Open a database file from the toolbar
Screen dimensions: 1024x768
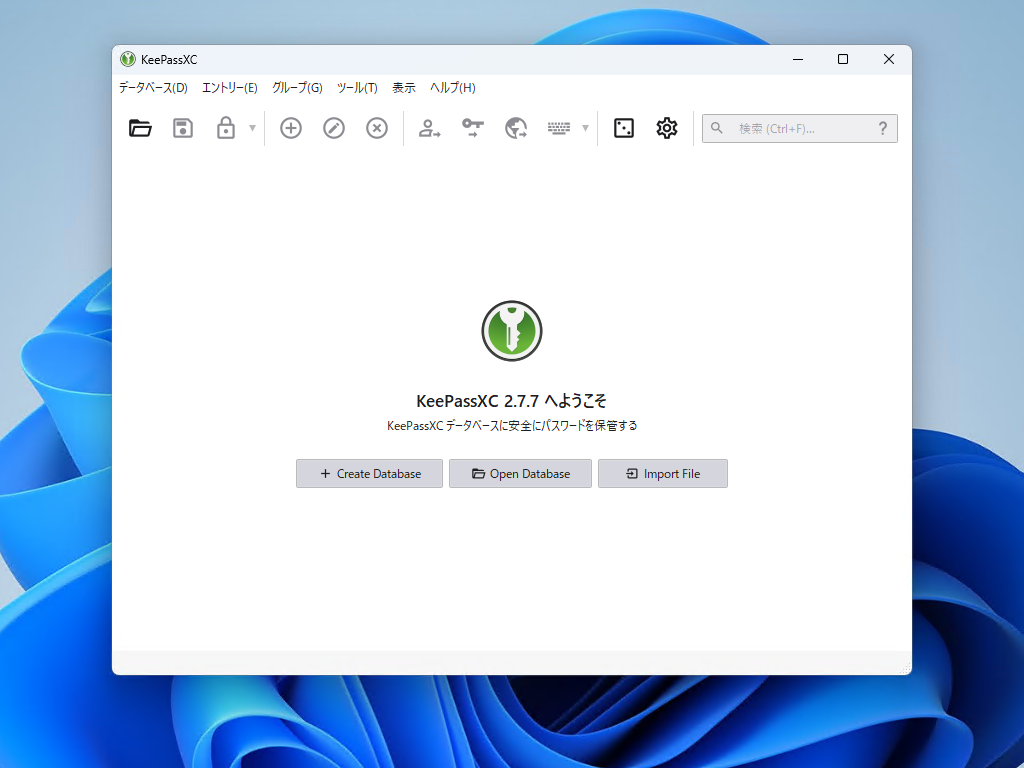[140, 128]
